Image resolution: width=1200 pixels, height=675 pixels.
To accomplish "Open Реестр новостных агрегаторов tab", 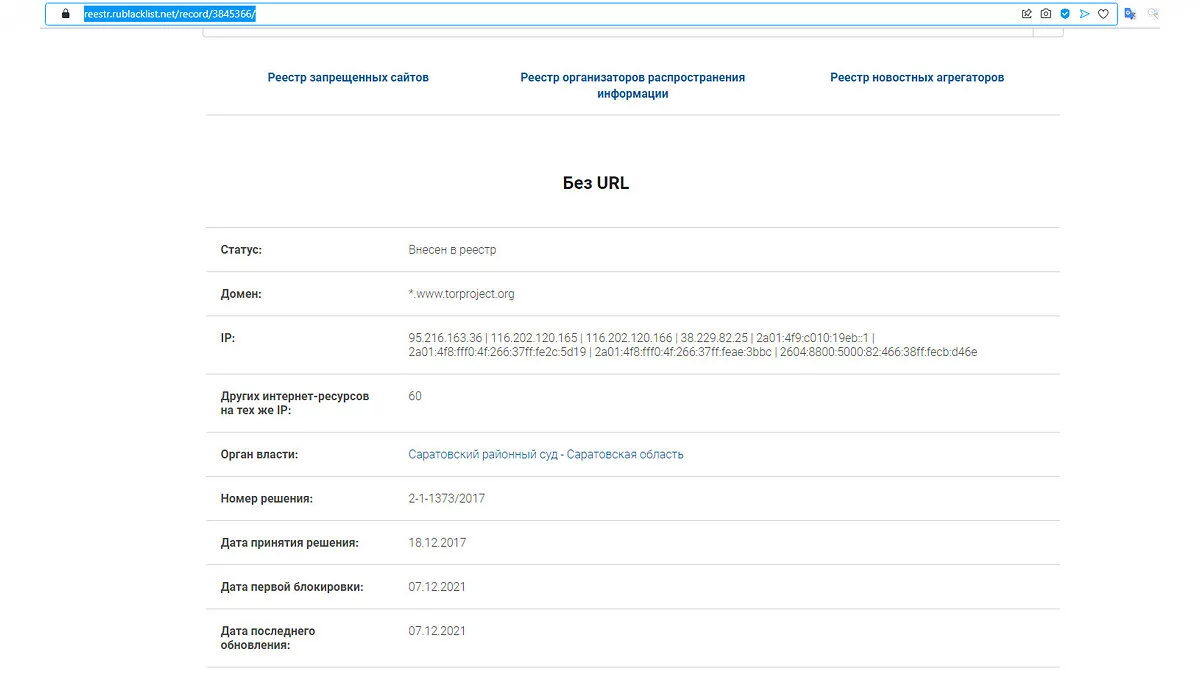I will 917,77.
